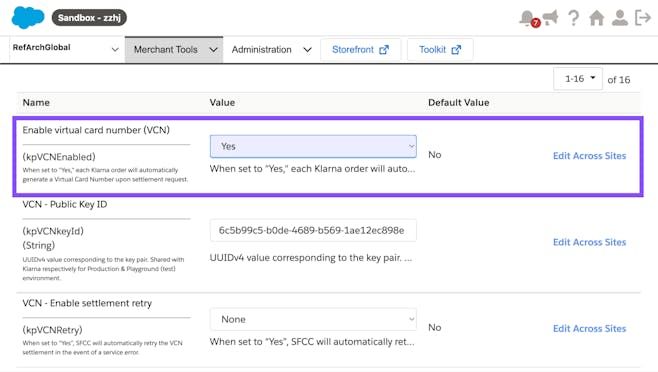The width and height of the screenshot is (658, 372).
Task: Go to home via house icon
Action: 596,18
